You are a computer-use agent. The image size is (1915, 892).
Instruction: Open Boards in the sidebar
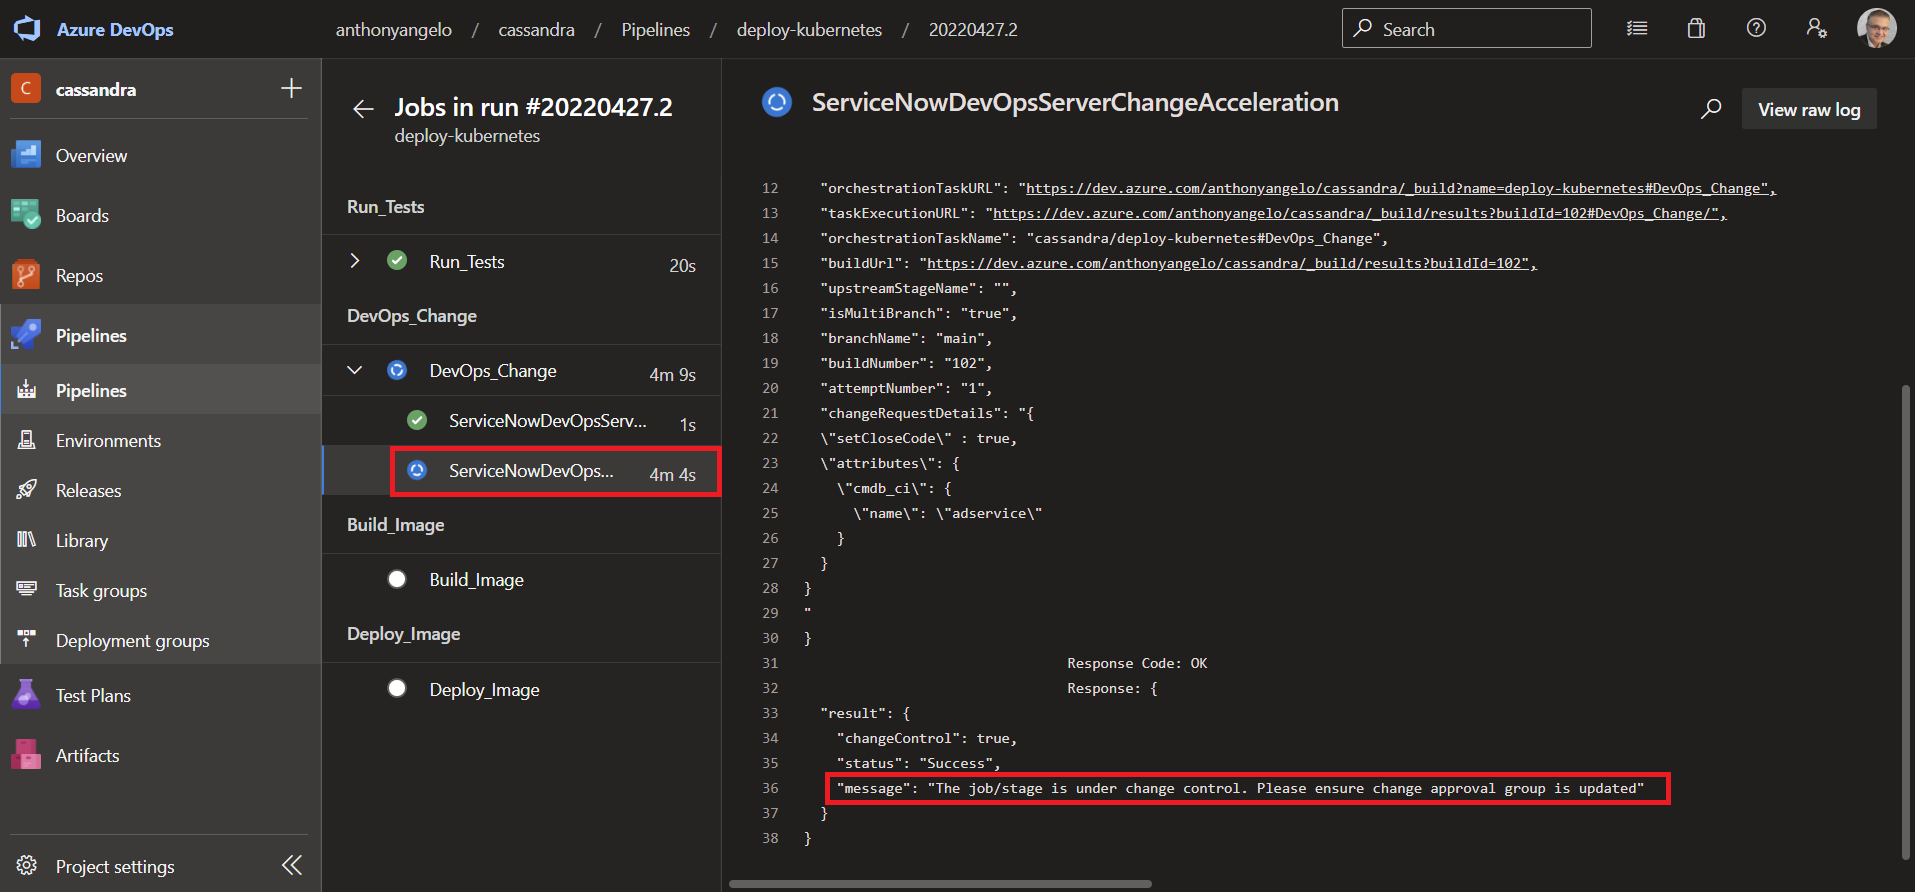[160, 216]
